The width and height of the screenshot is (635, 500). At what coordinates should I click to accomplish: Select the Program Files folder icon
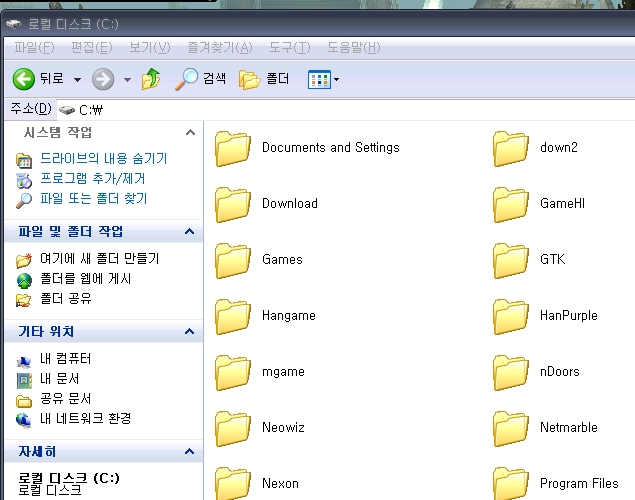(511, 483)
